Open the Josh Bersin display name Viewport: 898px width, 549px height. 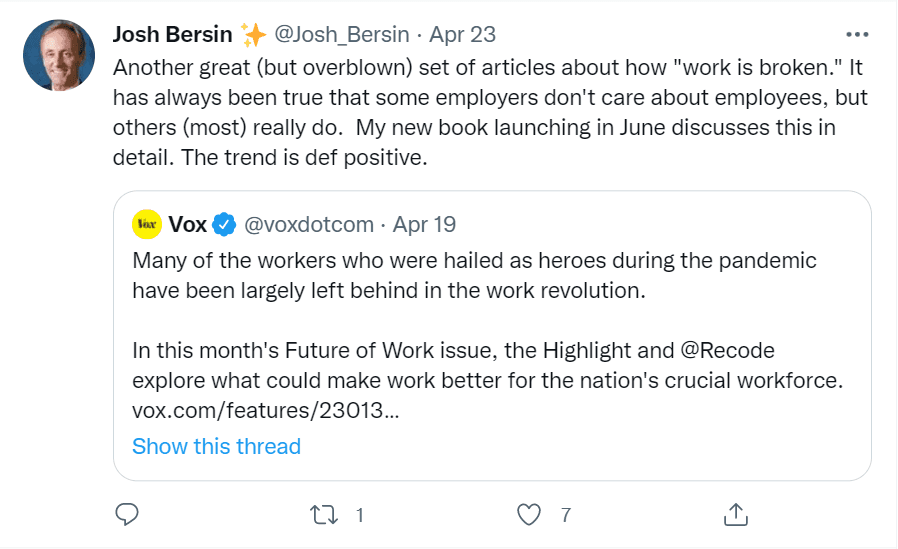(172, 35)
